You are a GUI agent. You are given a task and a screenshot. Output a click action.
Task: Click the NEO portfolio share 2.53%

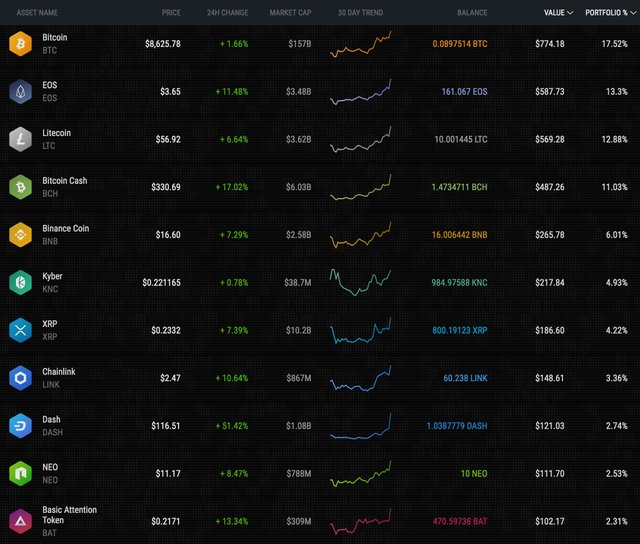(617, 473)
